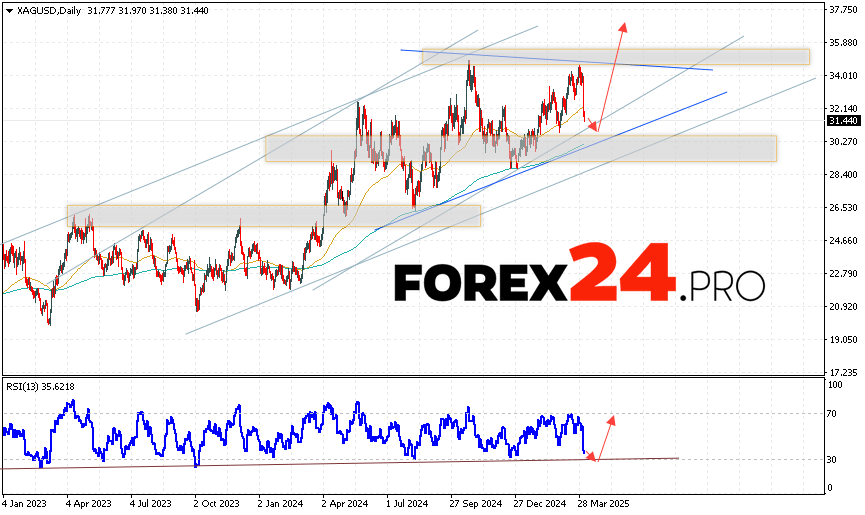Click the 4 Jan 2023 date label

pos(25,505)
